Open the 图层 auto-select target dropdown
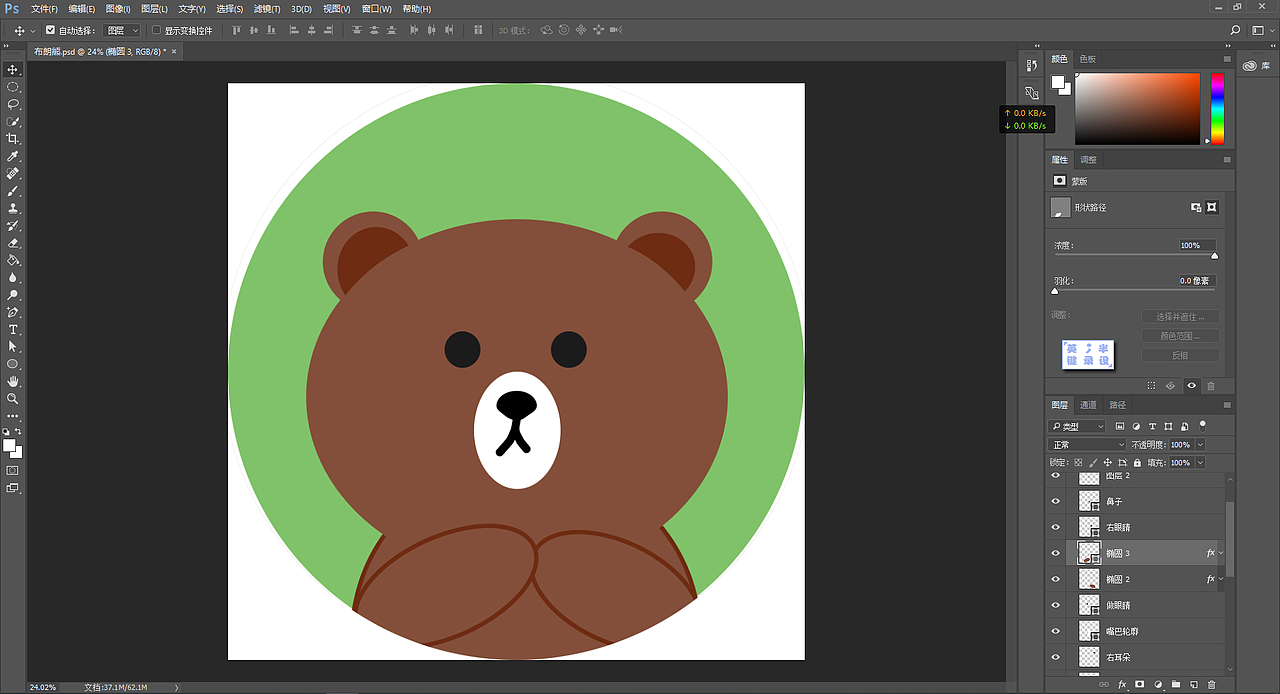Viewport: 1280px width, 694px height. coord(122,31)
